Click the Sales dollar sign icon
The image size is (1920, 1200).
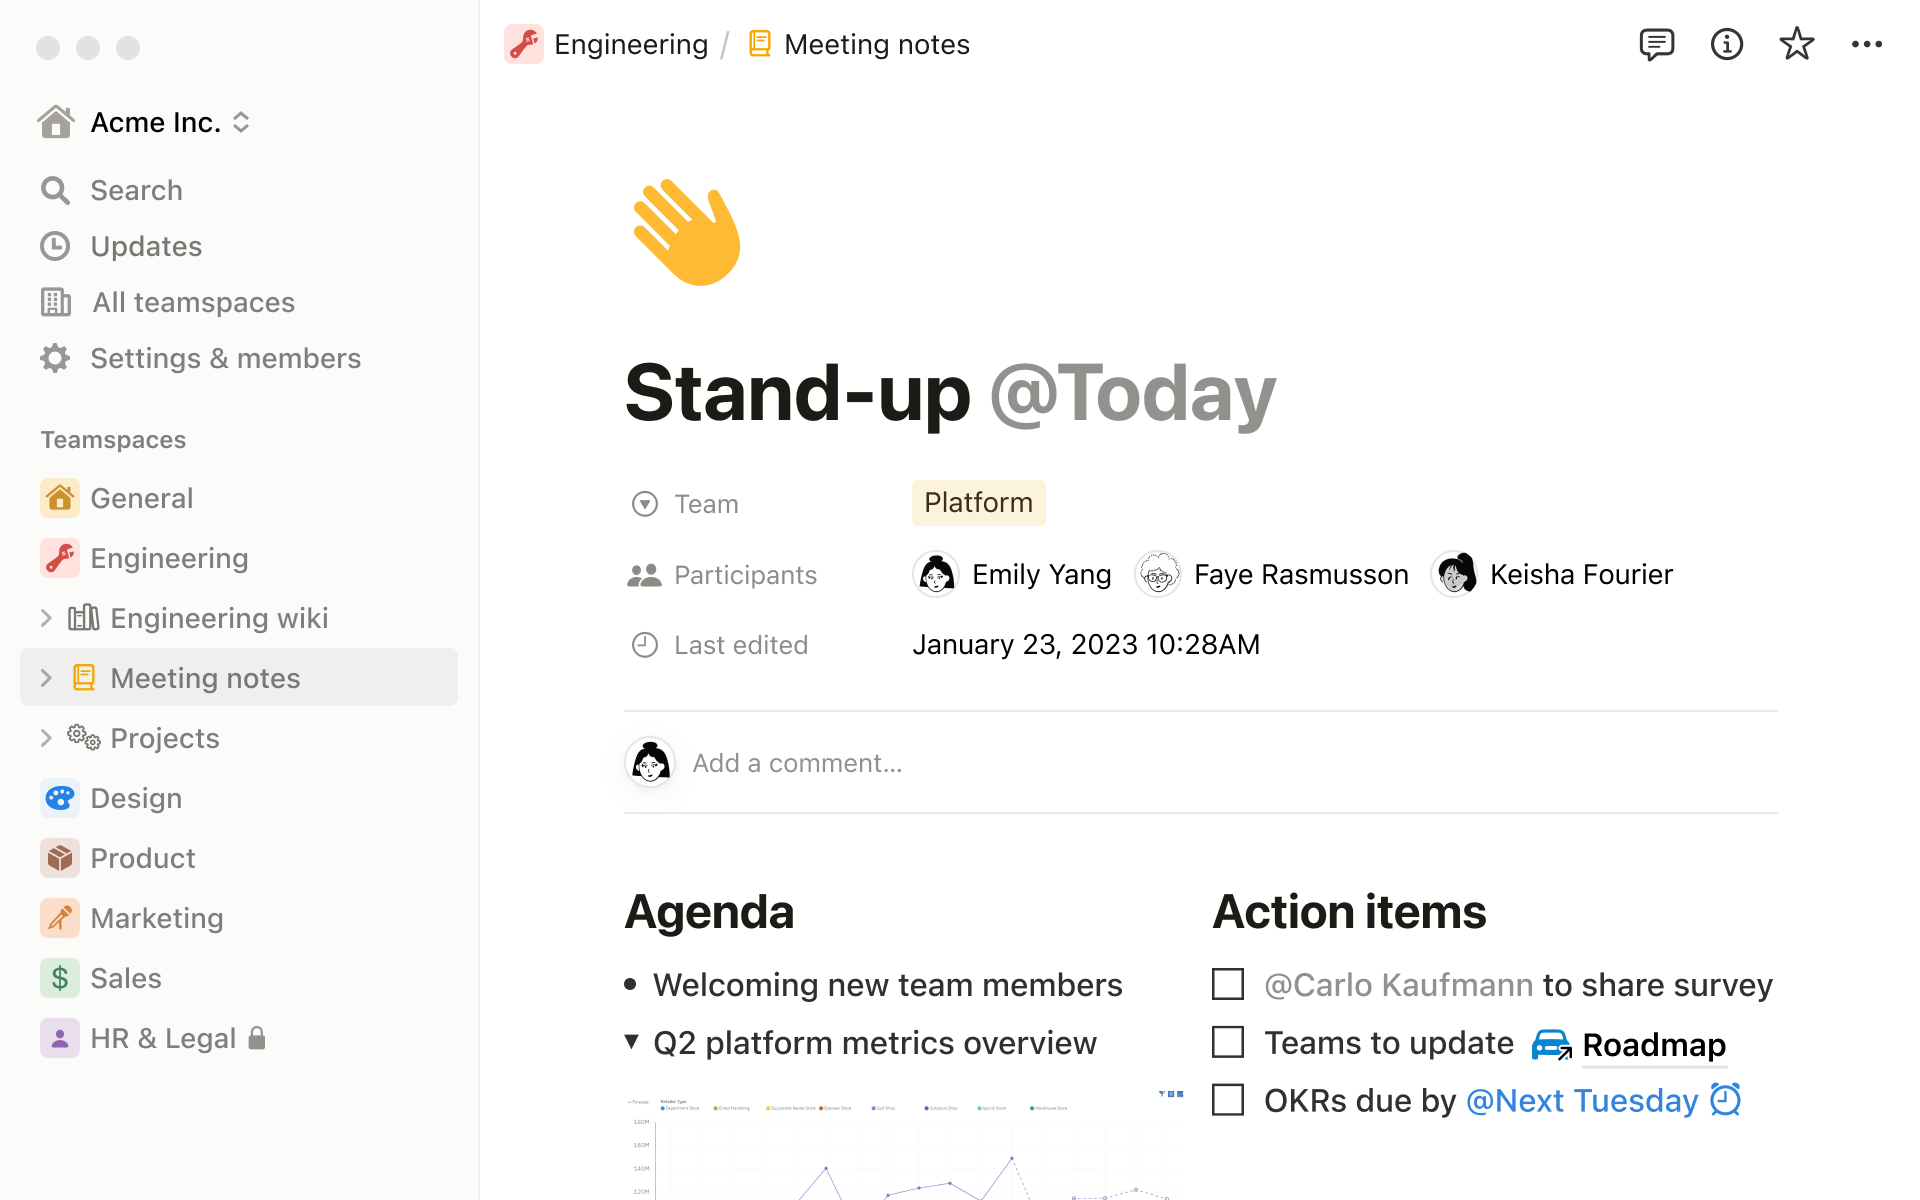[57, 977]
